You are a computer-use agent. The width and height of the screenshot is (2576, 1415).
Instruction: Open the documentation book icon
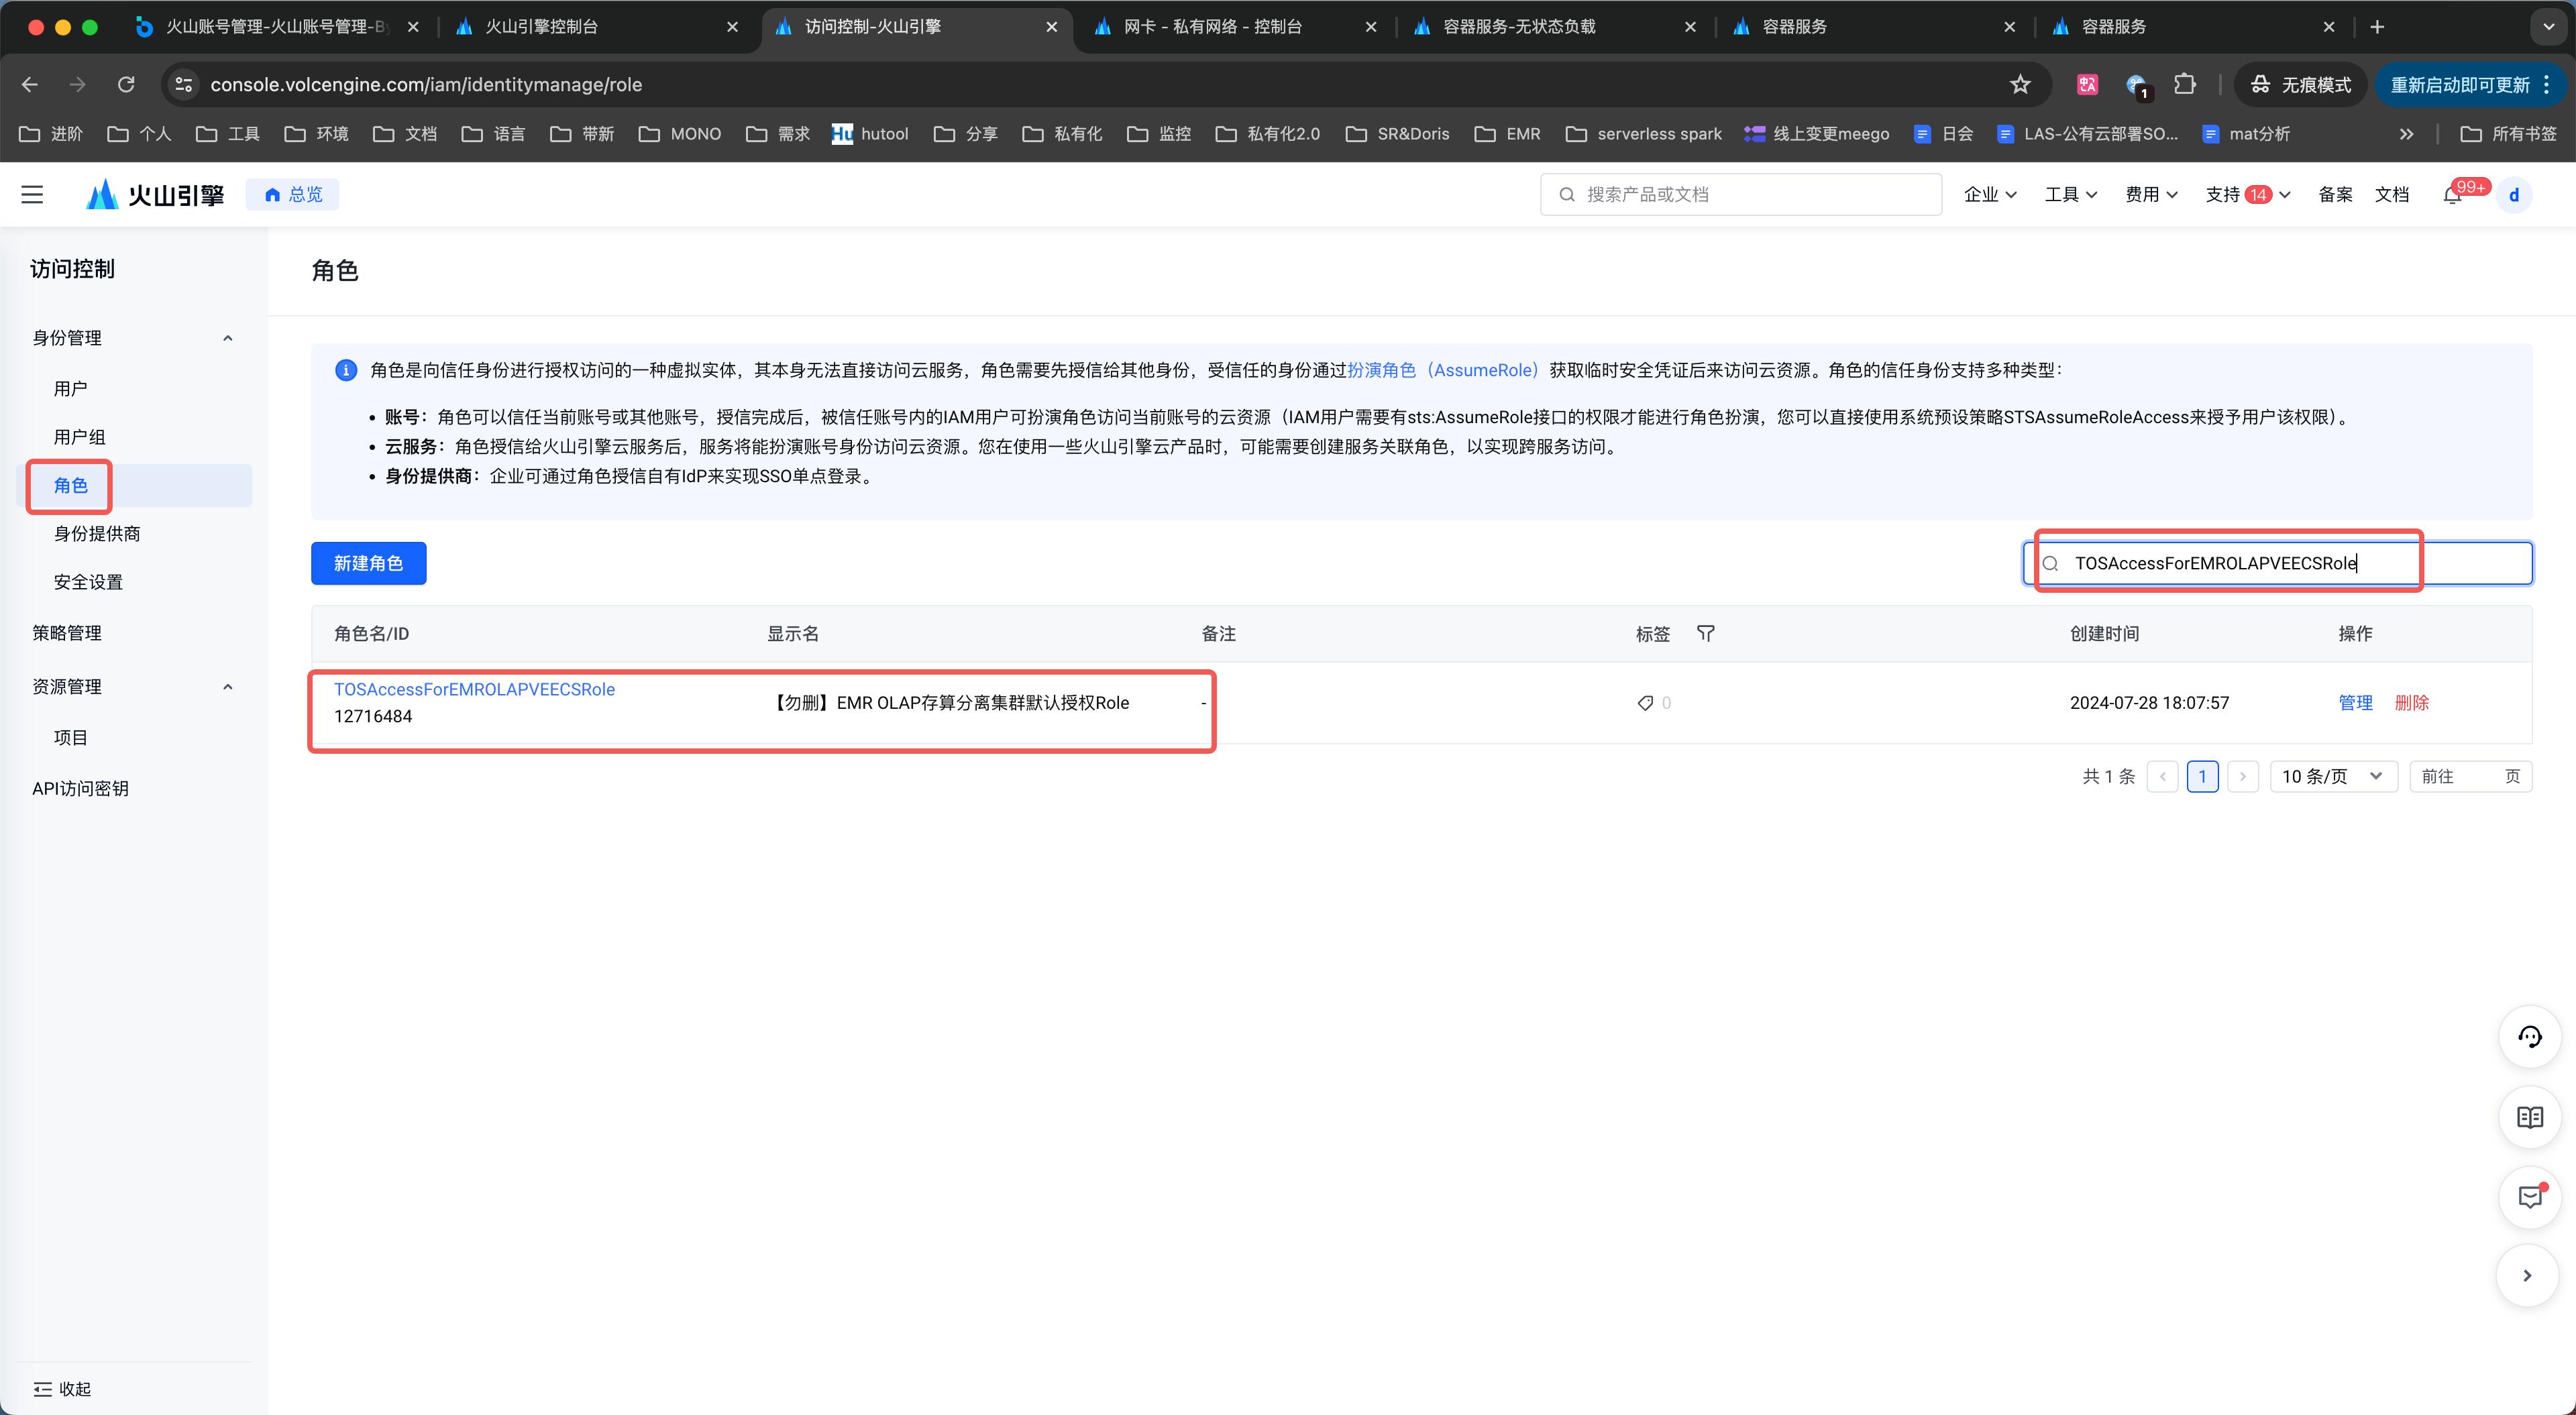(2529, 1117)
